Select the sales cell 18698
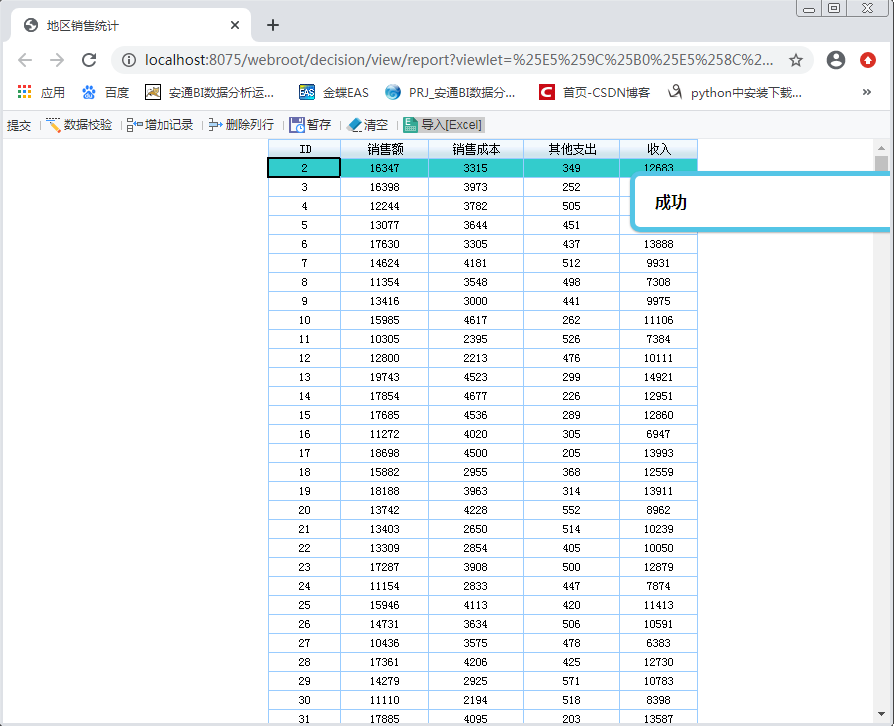This screenshot has width=894, height=726. pyautogui.click(x=385, y=453)
